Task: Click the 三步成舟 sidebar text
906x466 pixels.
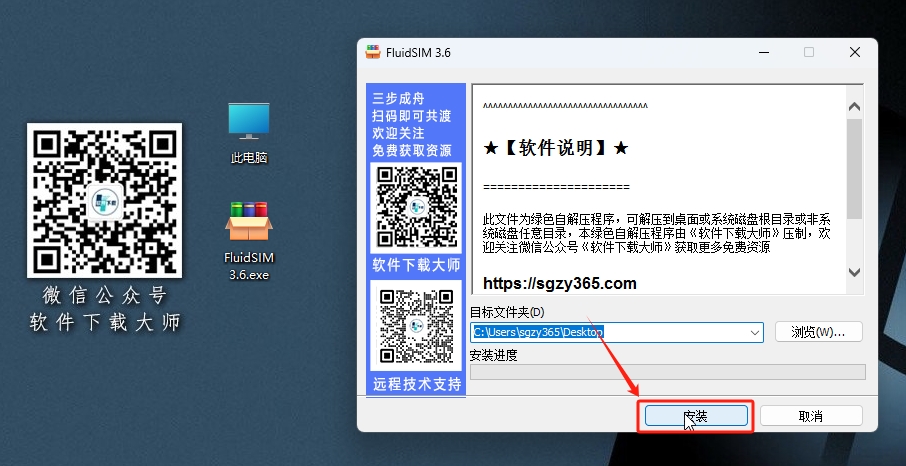Action: pyautogui.click(x=398, y=98)
